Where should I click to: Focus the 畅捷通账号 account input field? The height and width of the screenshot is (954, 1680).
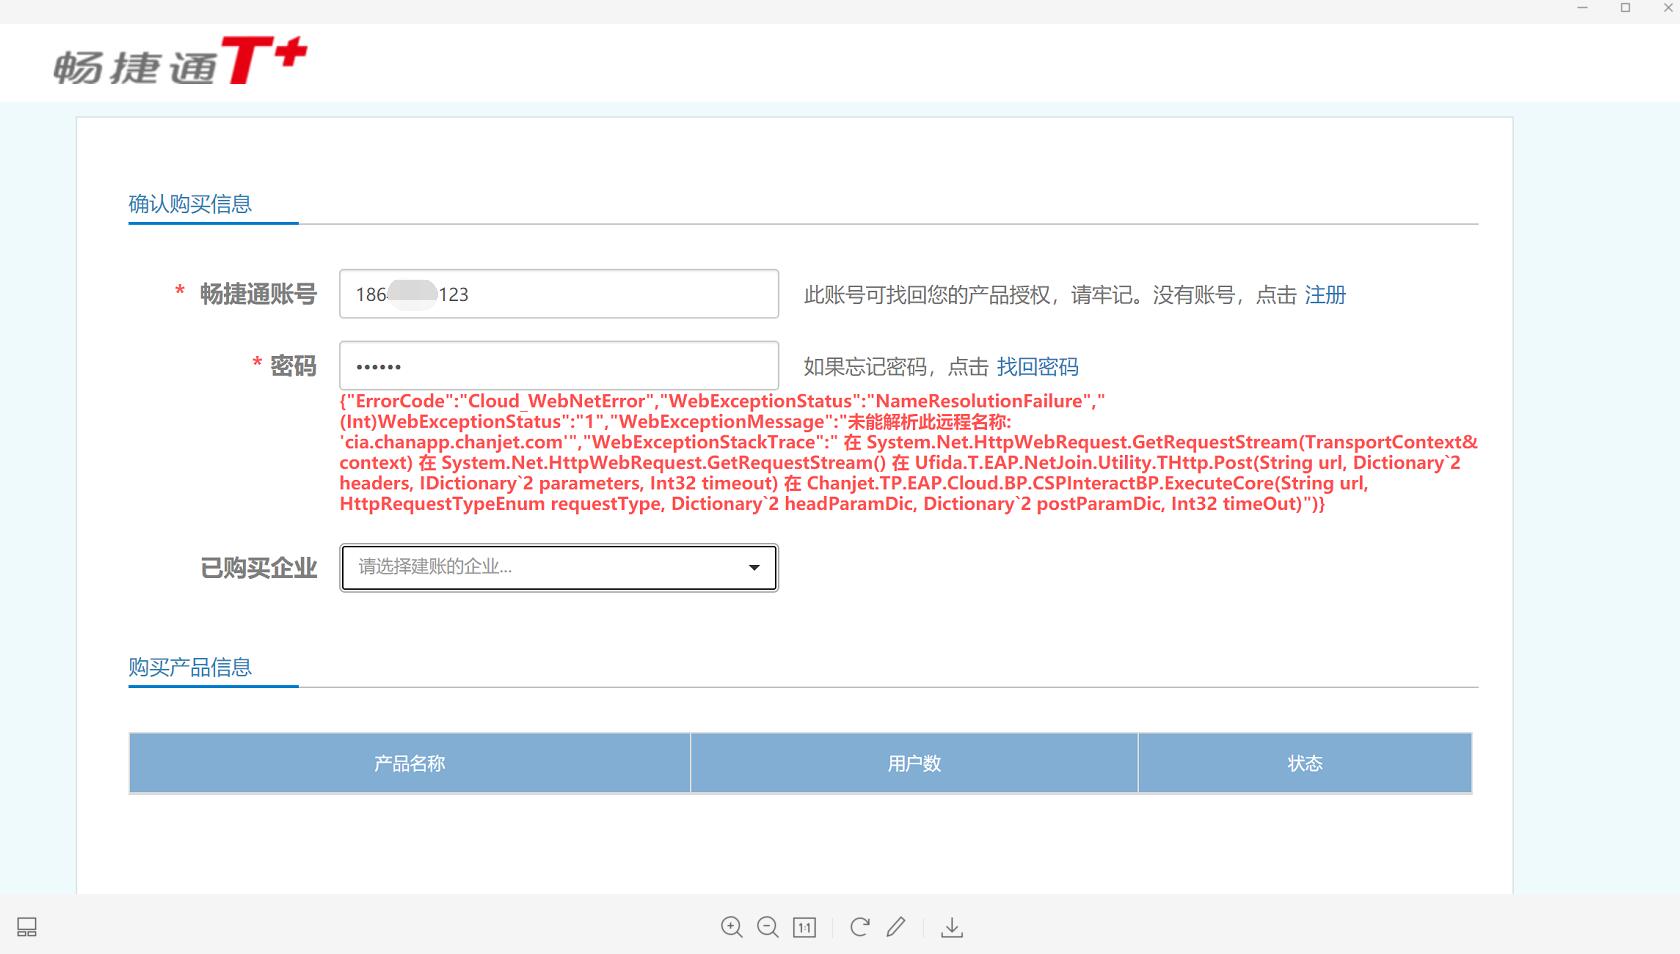(x=559, y=294)
